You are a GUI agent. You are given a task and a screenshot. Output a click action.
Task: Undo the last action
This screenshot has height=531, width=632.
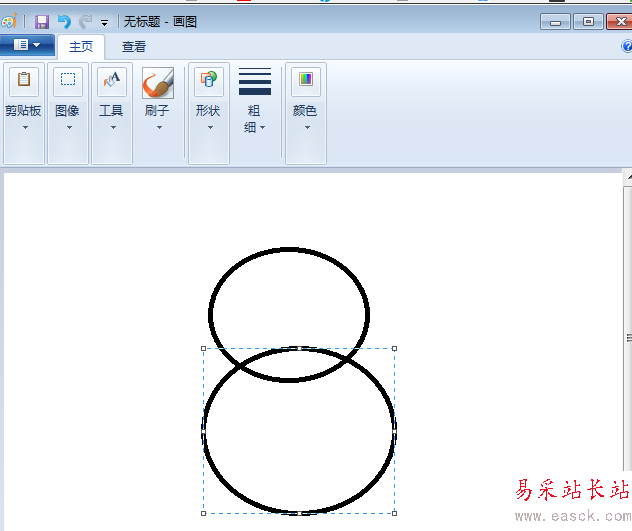pos(64,22)
